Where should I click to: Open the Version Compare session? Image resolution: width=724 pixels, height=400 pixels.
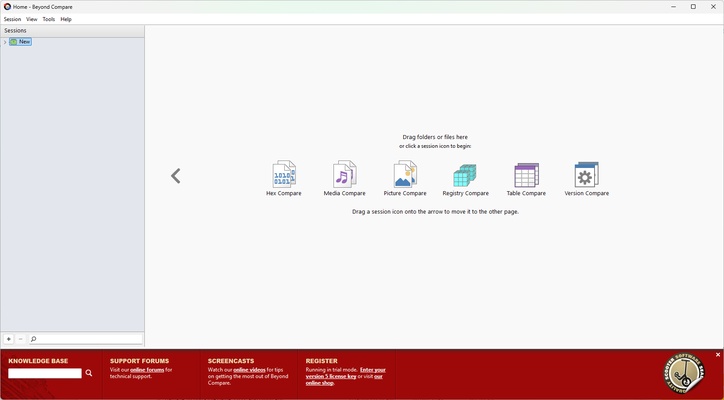586,176
